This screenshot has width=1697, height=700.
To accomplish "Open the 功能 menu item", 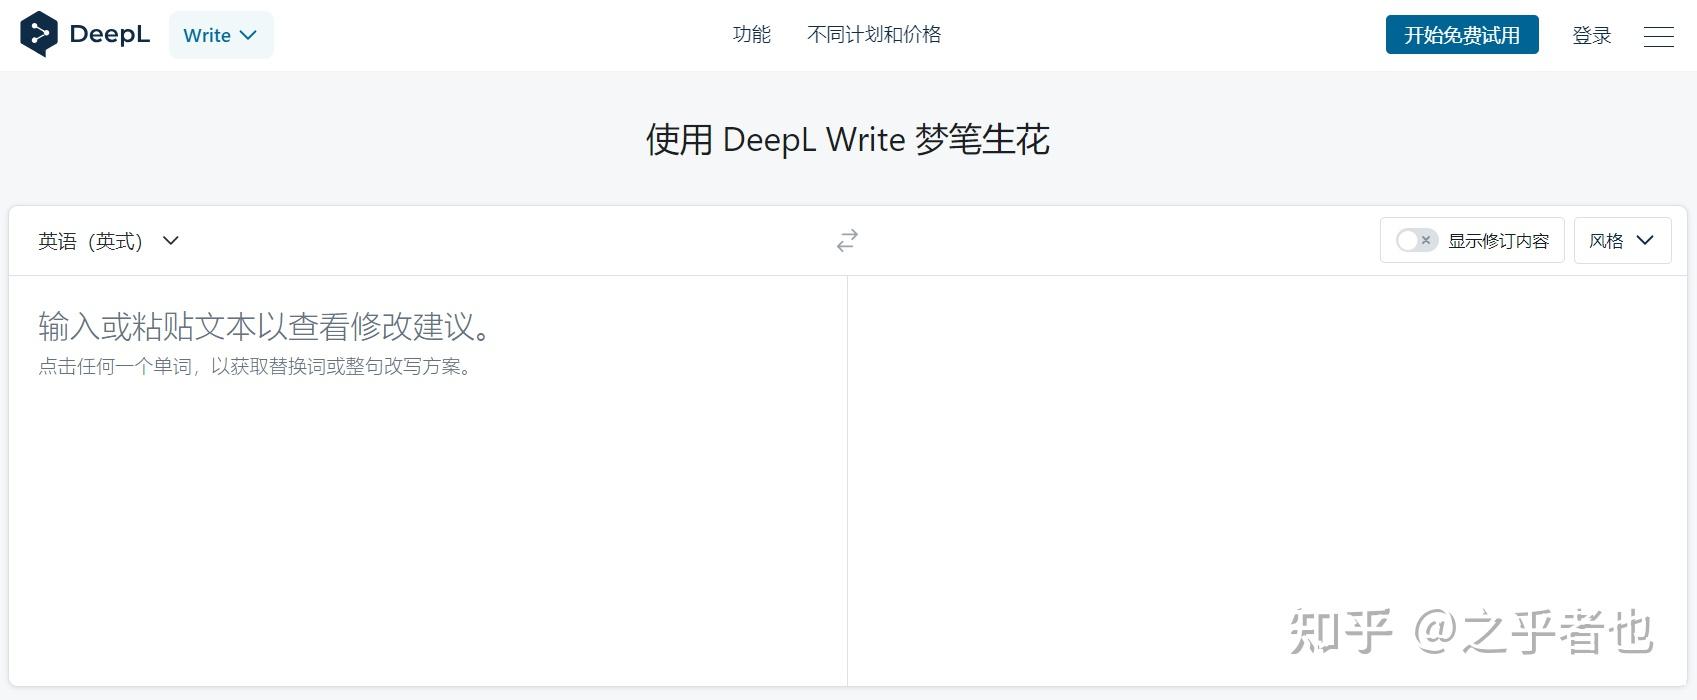I will pyautogui.click(x=752, y=35).
